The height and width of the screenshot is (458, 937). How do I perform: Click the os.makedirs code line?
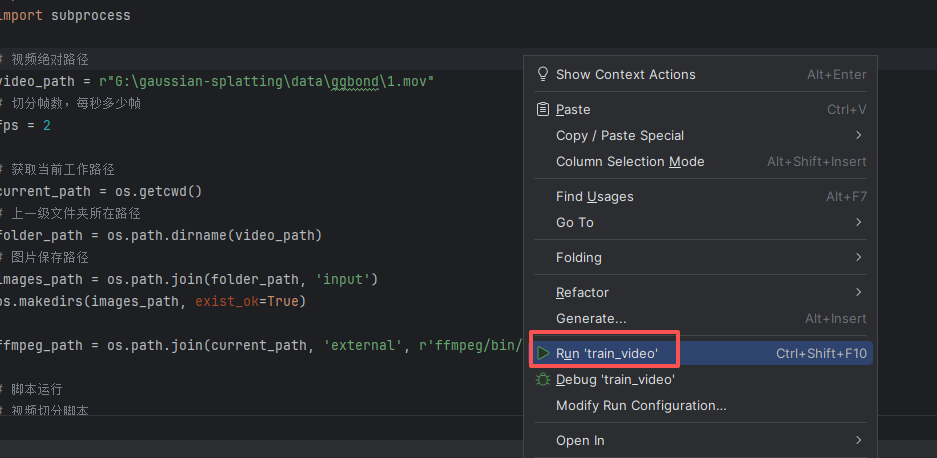150,301
